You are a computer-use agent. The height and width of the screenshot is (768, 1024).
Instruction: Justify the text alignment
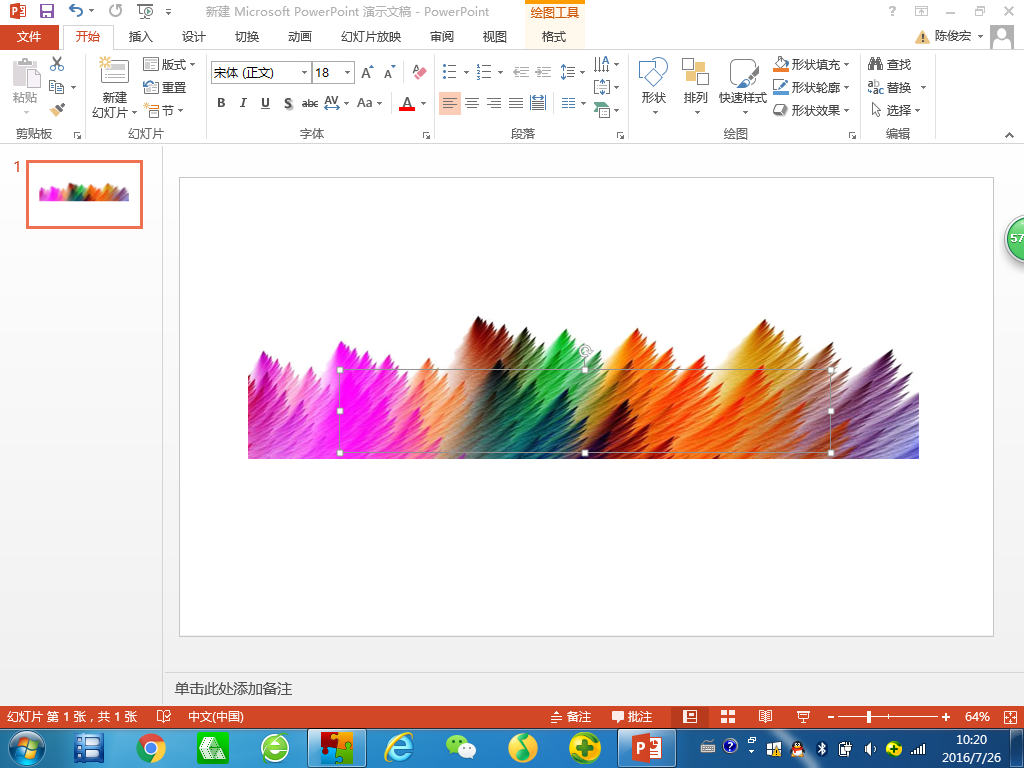[x=516, y=103]
